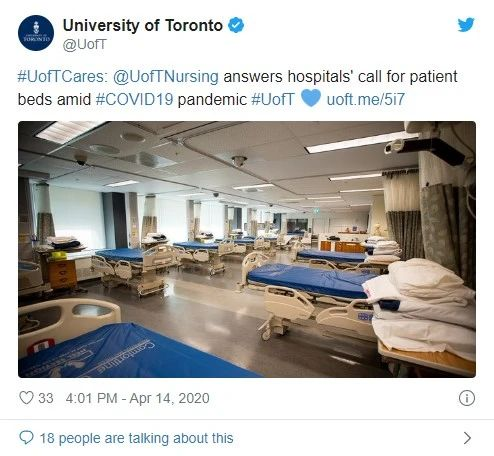Click the University of Toronto display name

tap(143, 25)
